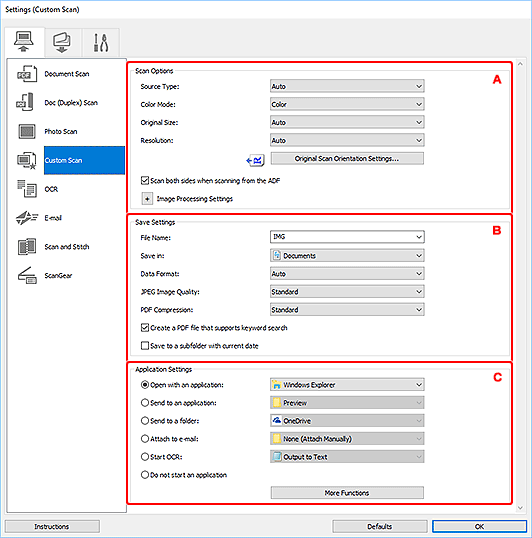Choose the Doc (Duplex) Scan icon

[25, 102]
